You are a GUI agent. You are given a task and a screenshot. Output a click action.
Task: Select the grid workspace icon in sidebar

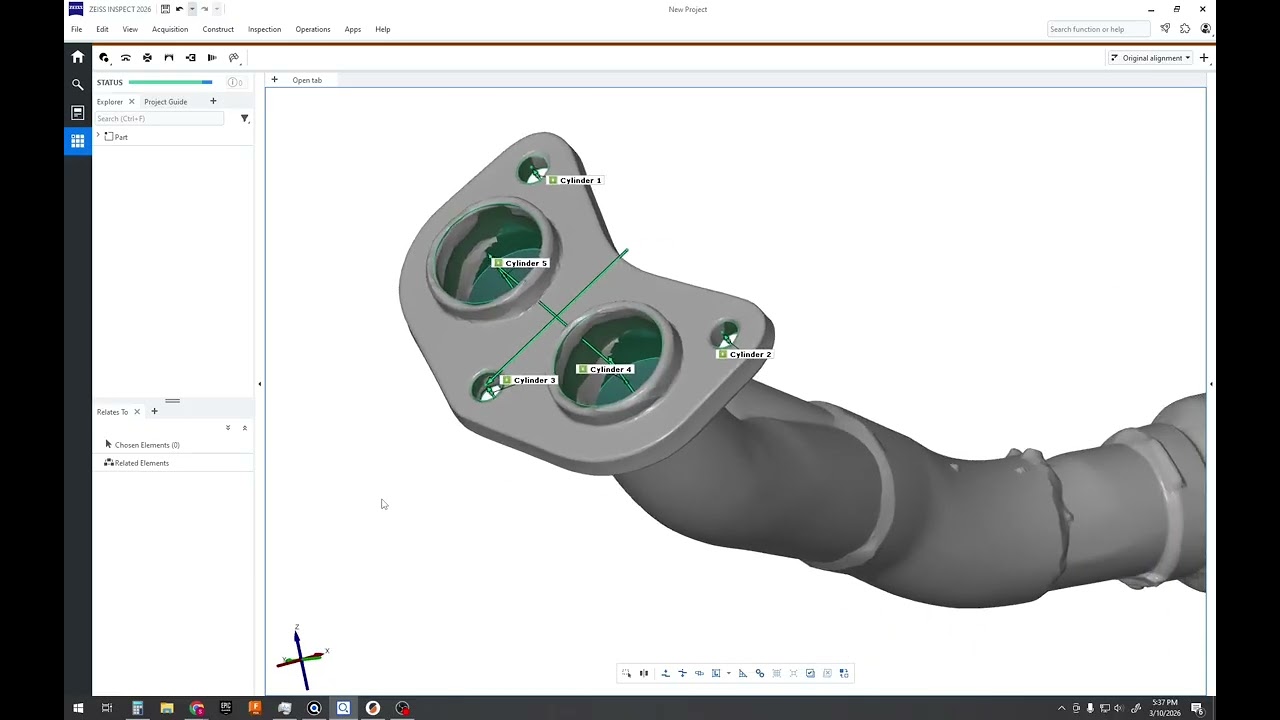click(78, 141)
